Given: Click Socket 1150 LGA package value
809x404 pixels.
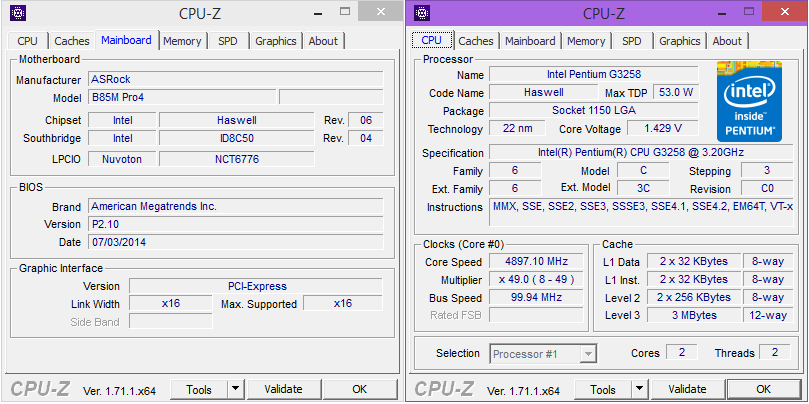Looking at the screenshot, I should pyautogui.click(x=593, y=110).
